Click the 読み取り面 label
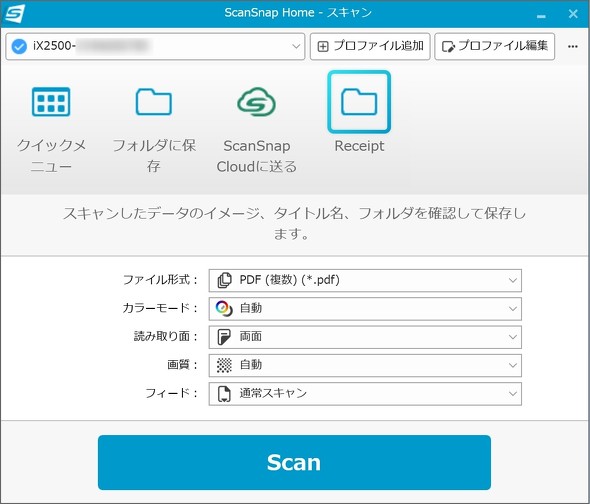Screen dimensions: 590x504 coord(166,336)
